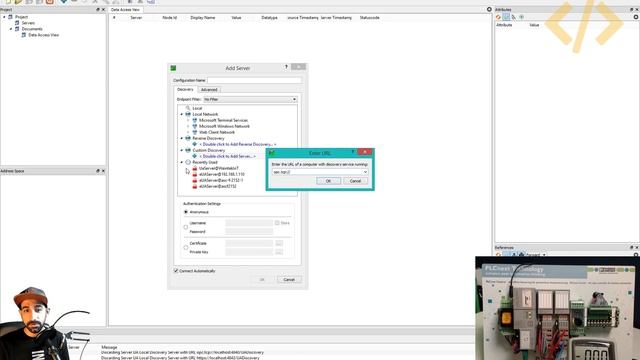The width and height of the screenshot is (640, 360).
Task: Click the Servers icon in Project tree
Action: [17, 23]
